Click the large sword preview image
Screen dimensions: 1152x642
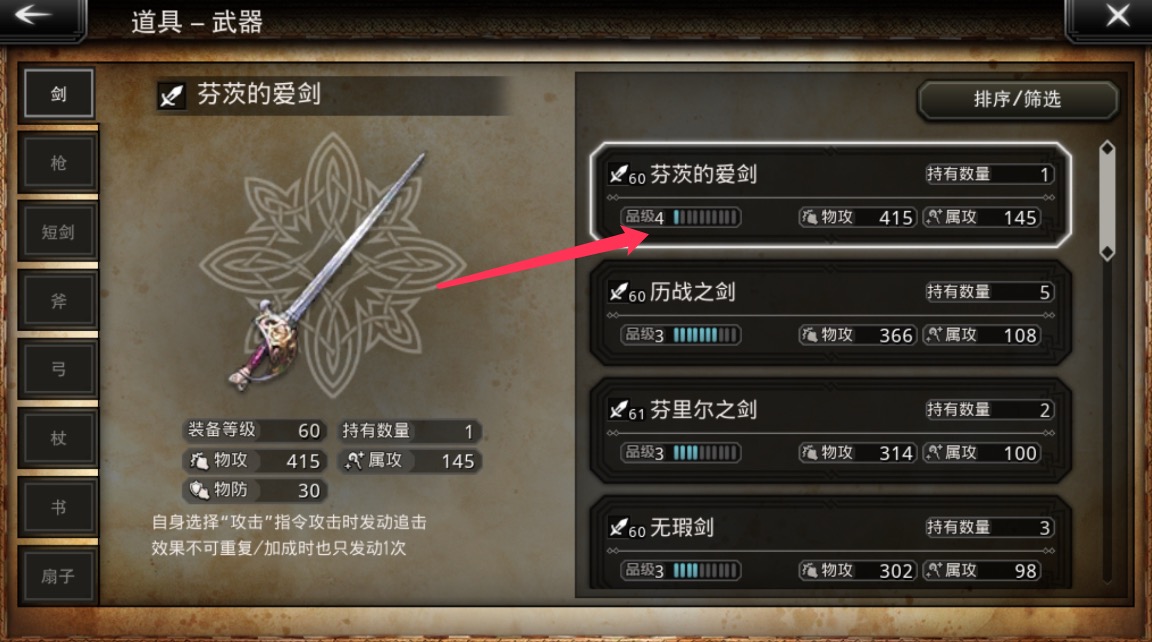click(331, 268)
